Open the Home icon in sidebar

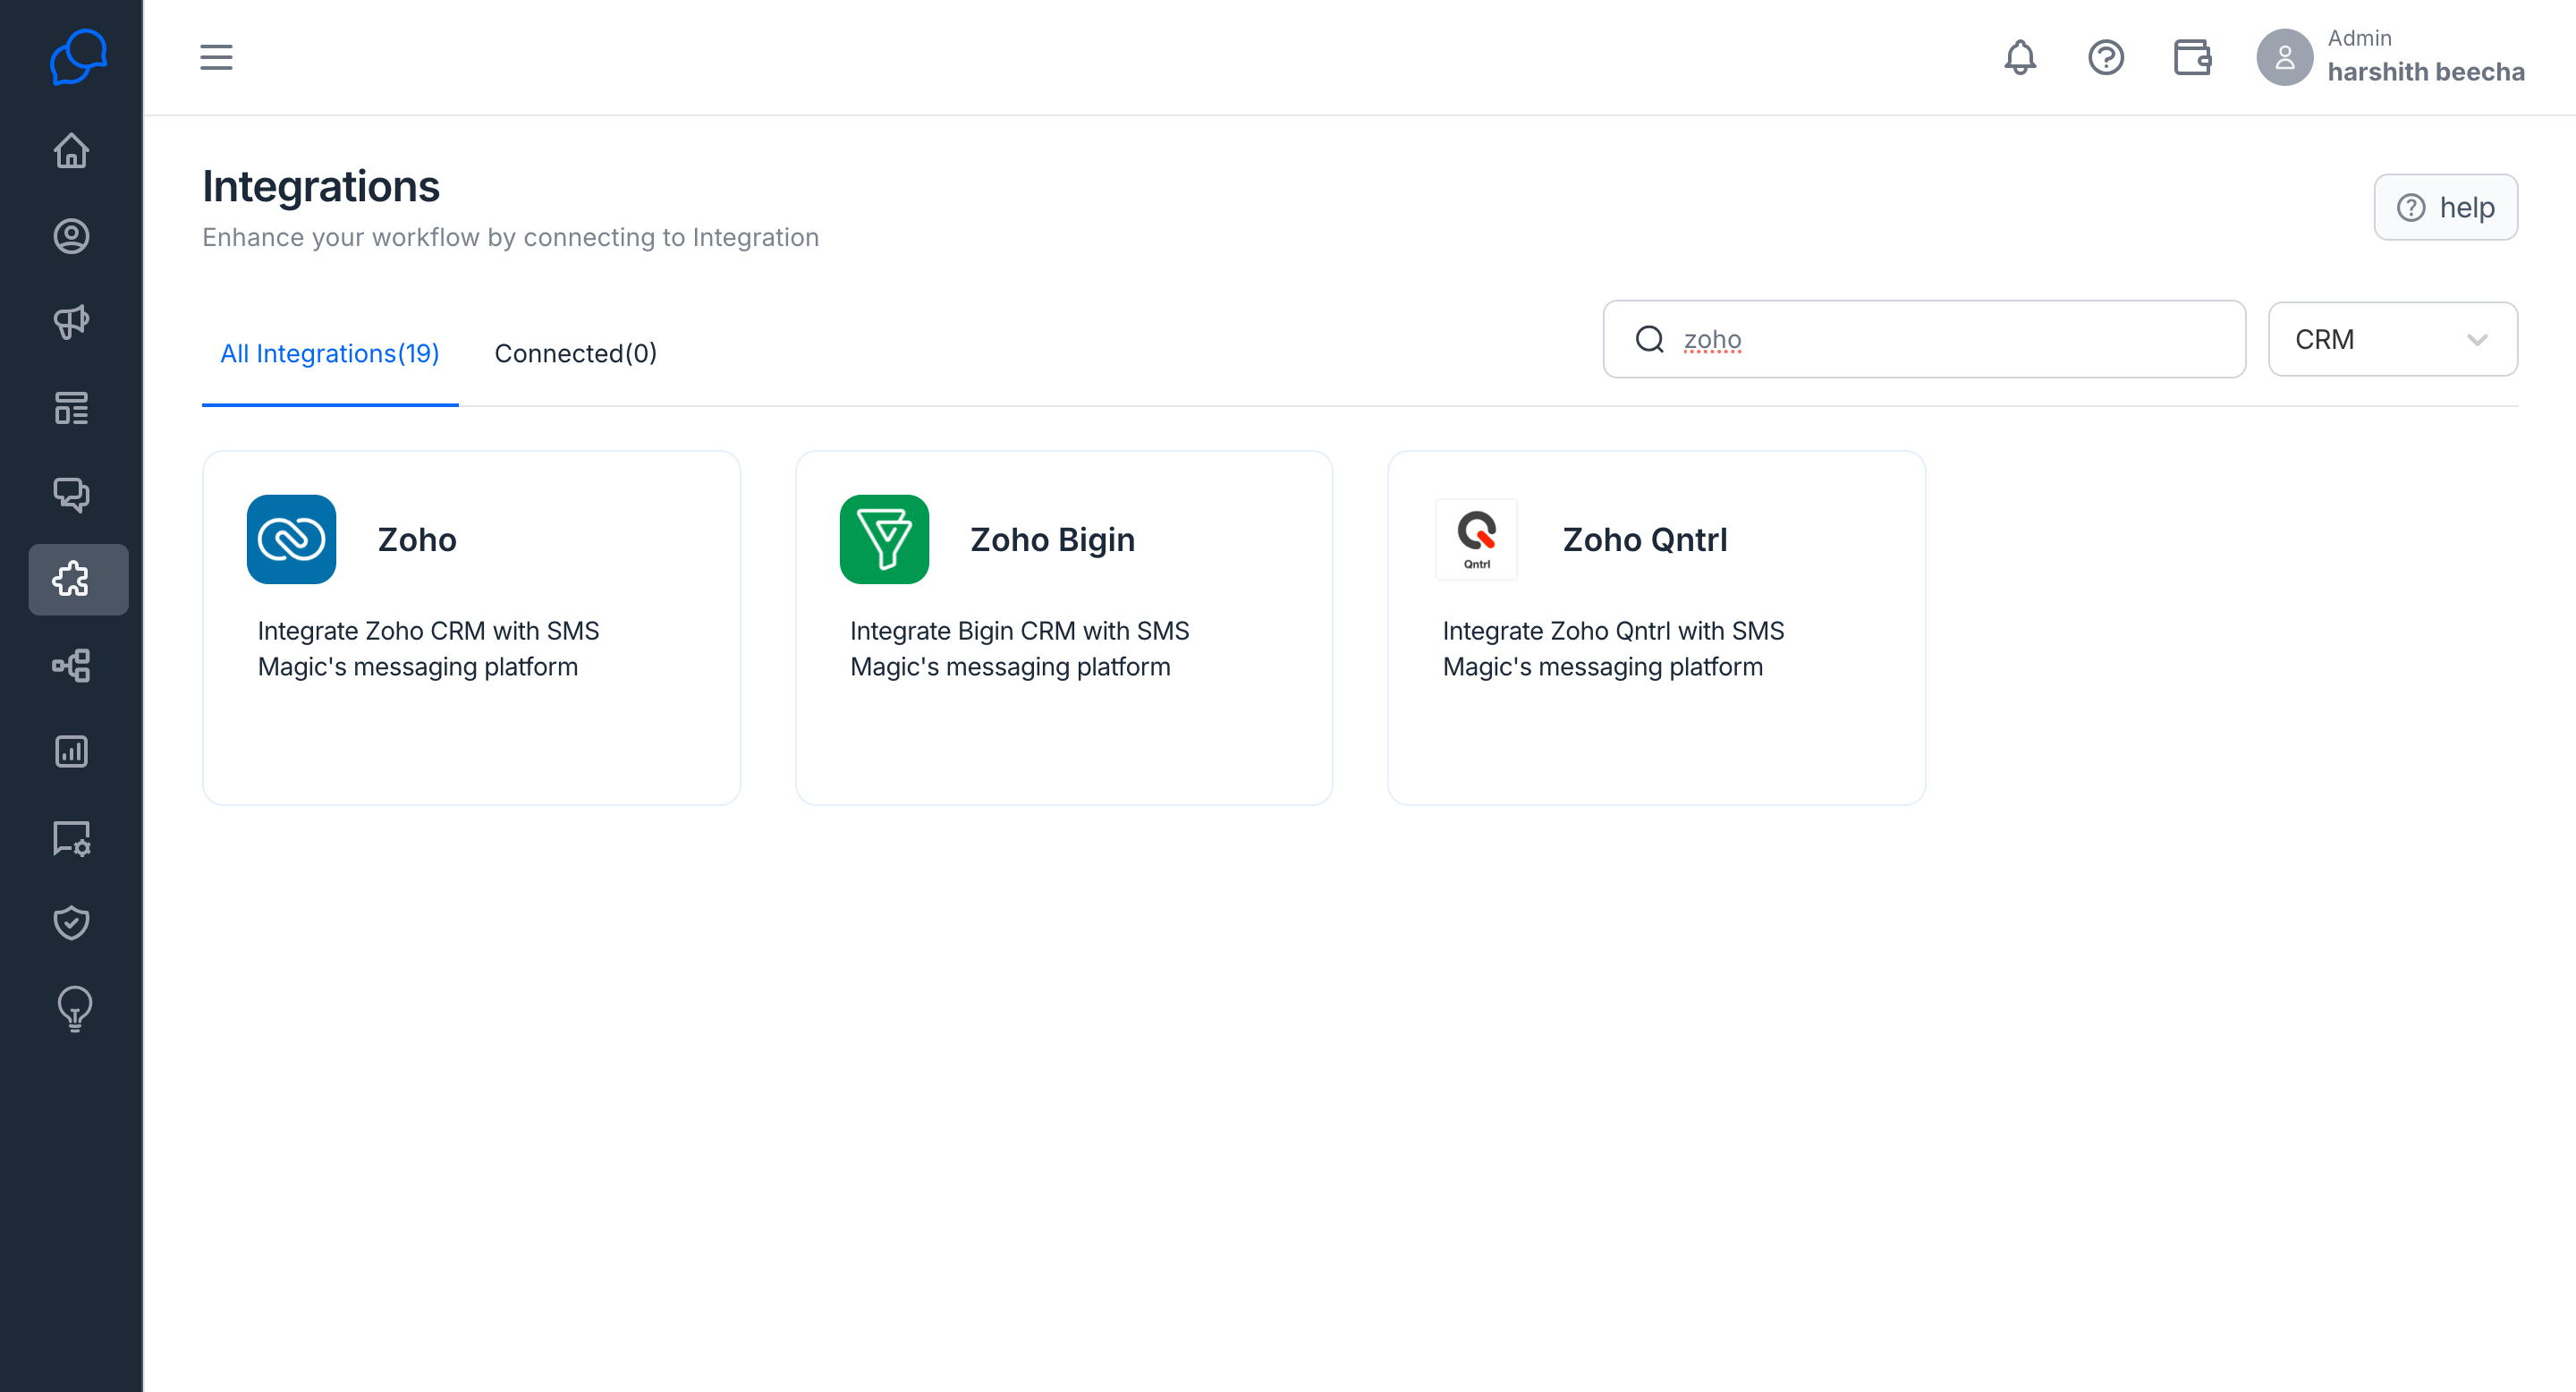point(71,151)
